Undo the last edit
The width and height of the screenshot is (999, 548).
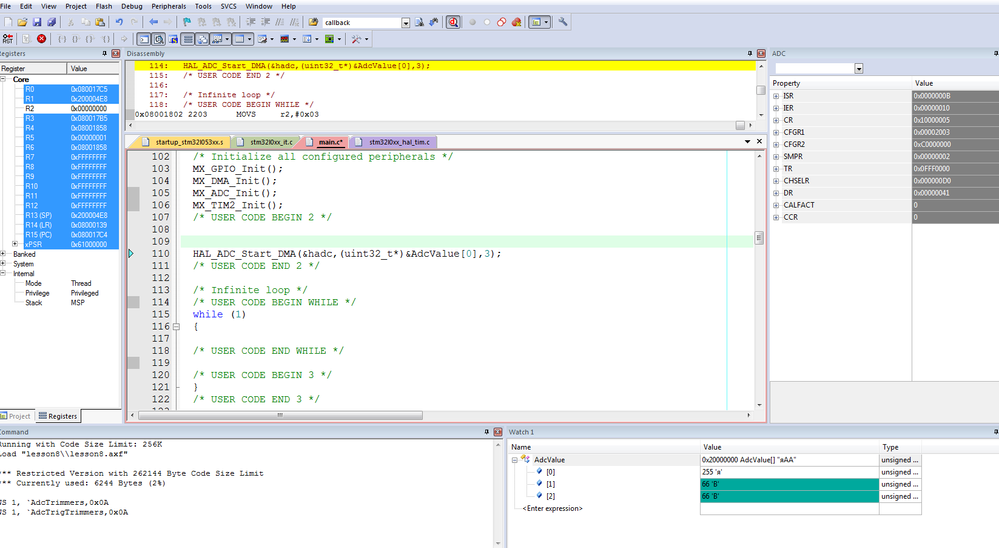119,22
